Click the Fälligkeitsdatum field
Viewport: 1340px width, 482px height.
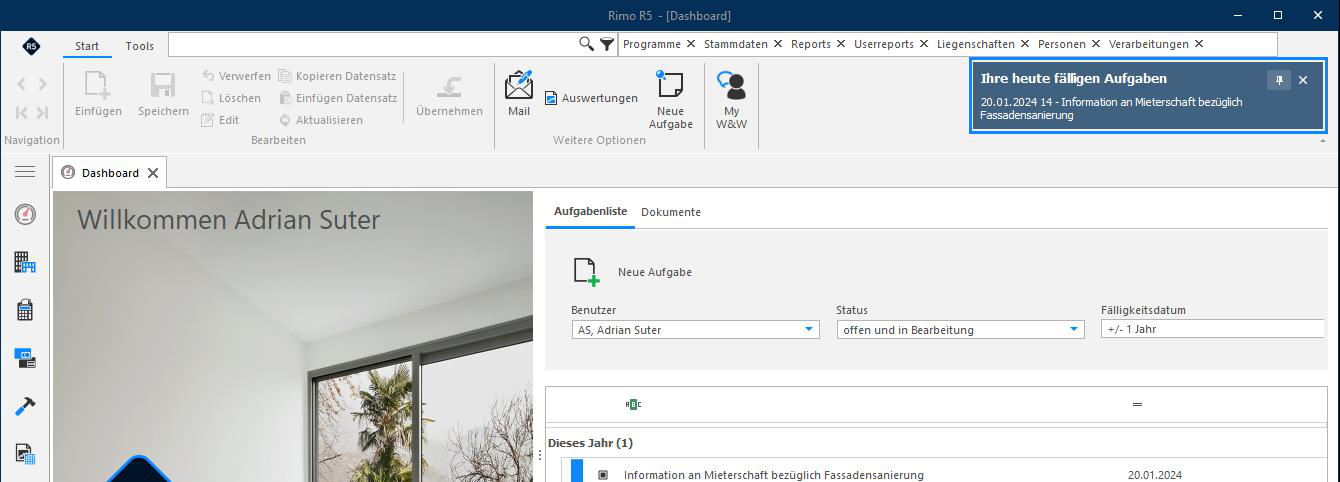(x=1213, y=329)
